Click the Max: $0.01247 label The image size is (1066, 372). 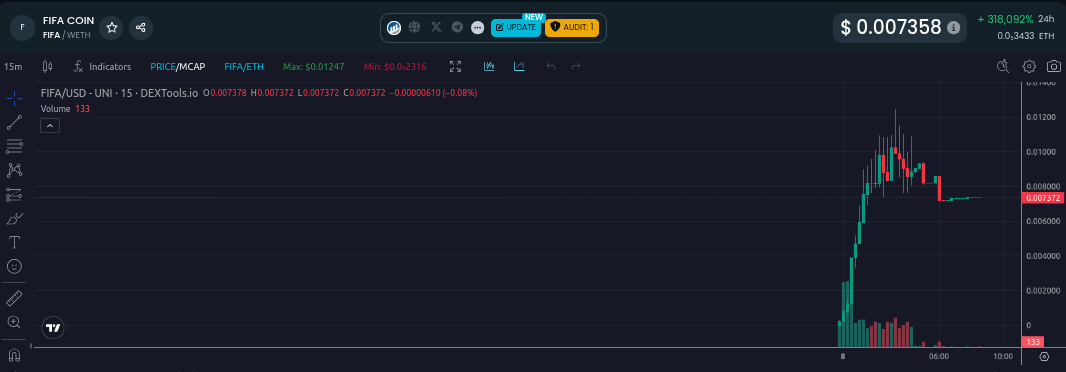pyautogui.click(x=313, y=67)
